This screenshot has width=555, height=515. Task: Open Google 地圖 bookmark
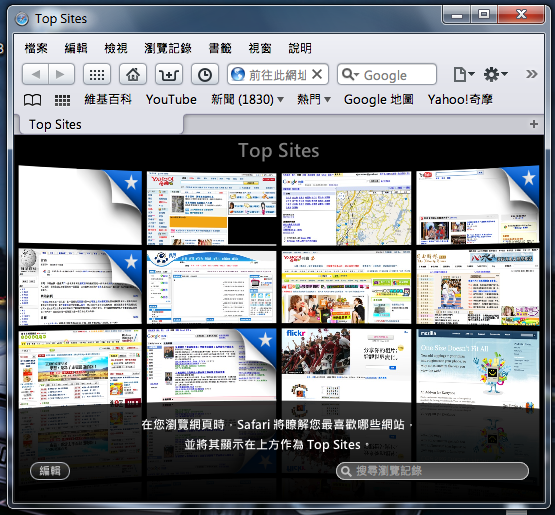click(x=378, y=99)
